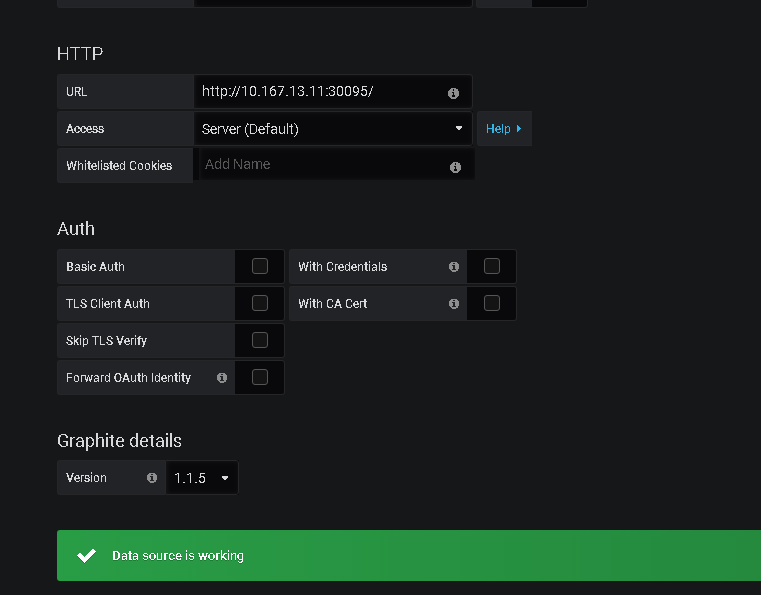The image size is (761, 595).
Task: Click the With Credentials info icon
Action: pos(453,267)
